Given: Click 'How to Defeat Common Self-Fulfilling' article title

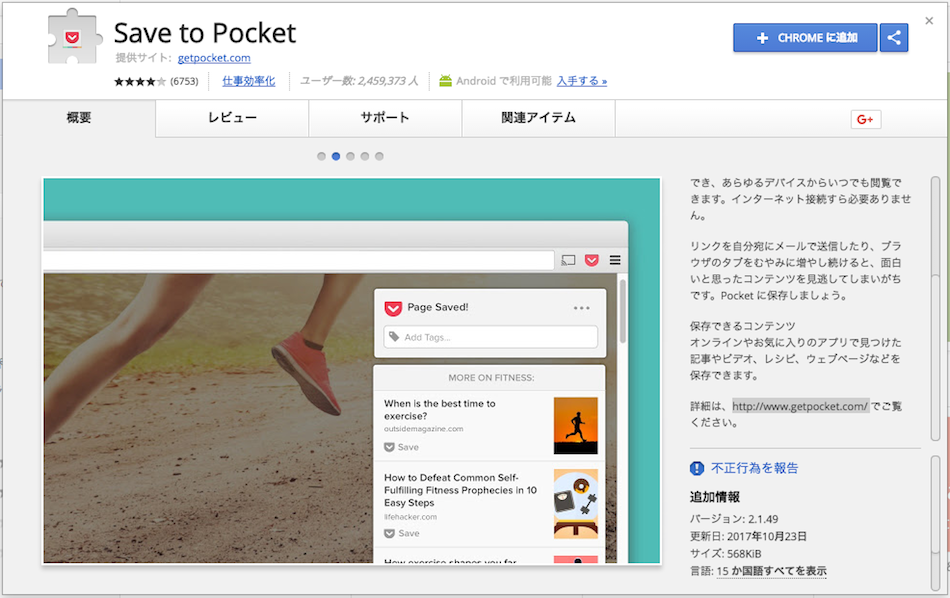Looking at the screenshot, I should [460, 490].
